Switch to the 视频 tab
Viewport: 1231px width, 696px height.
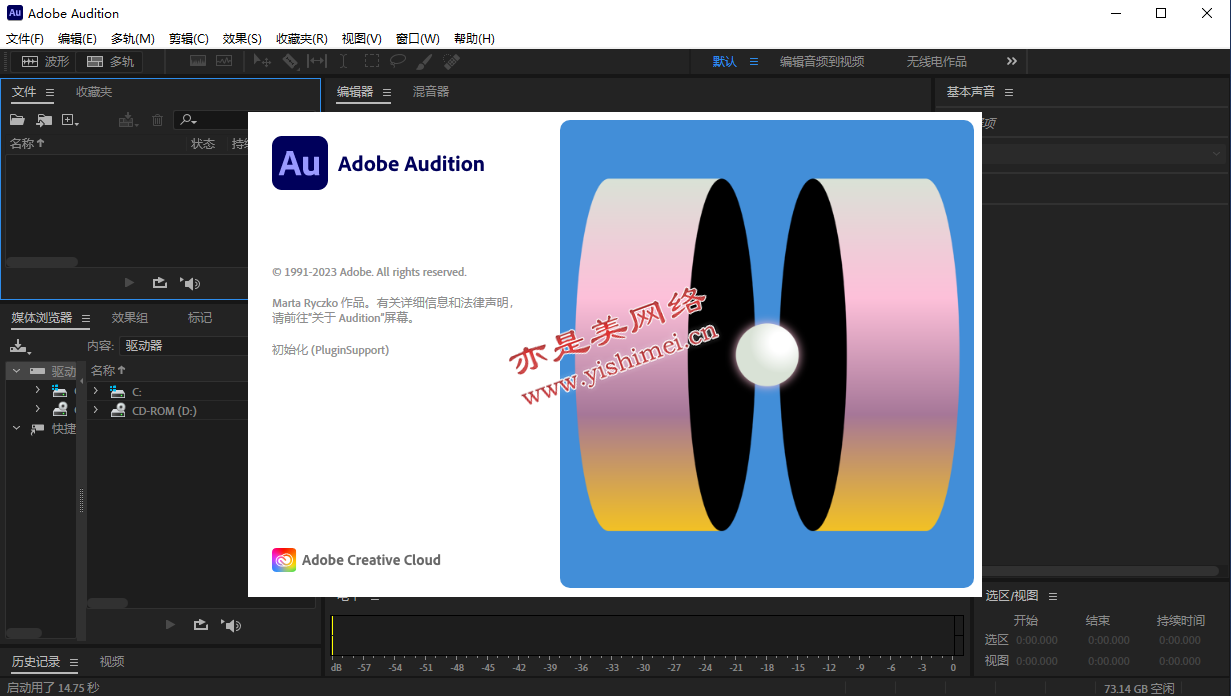[x=112, y=662]
